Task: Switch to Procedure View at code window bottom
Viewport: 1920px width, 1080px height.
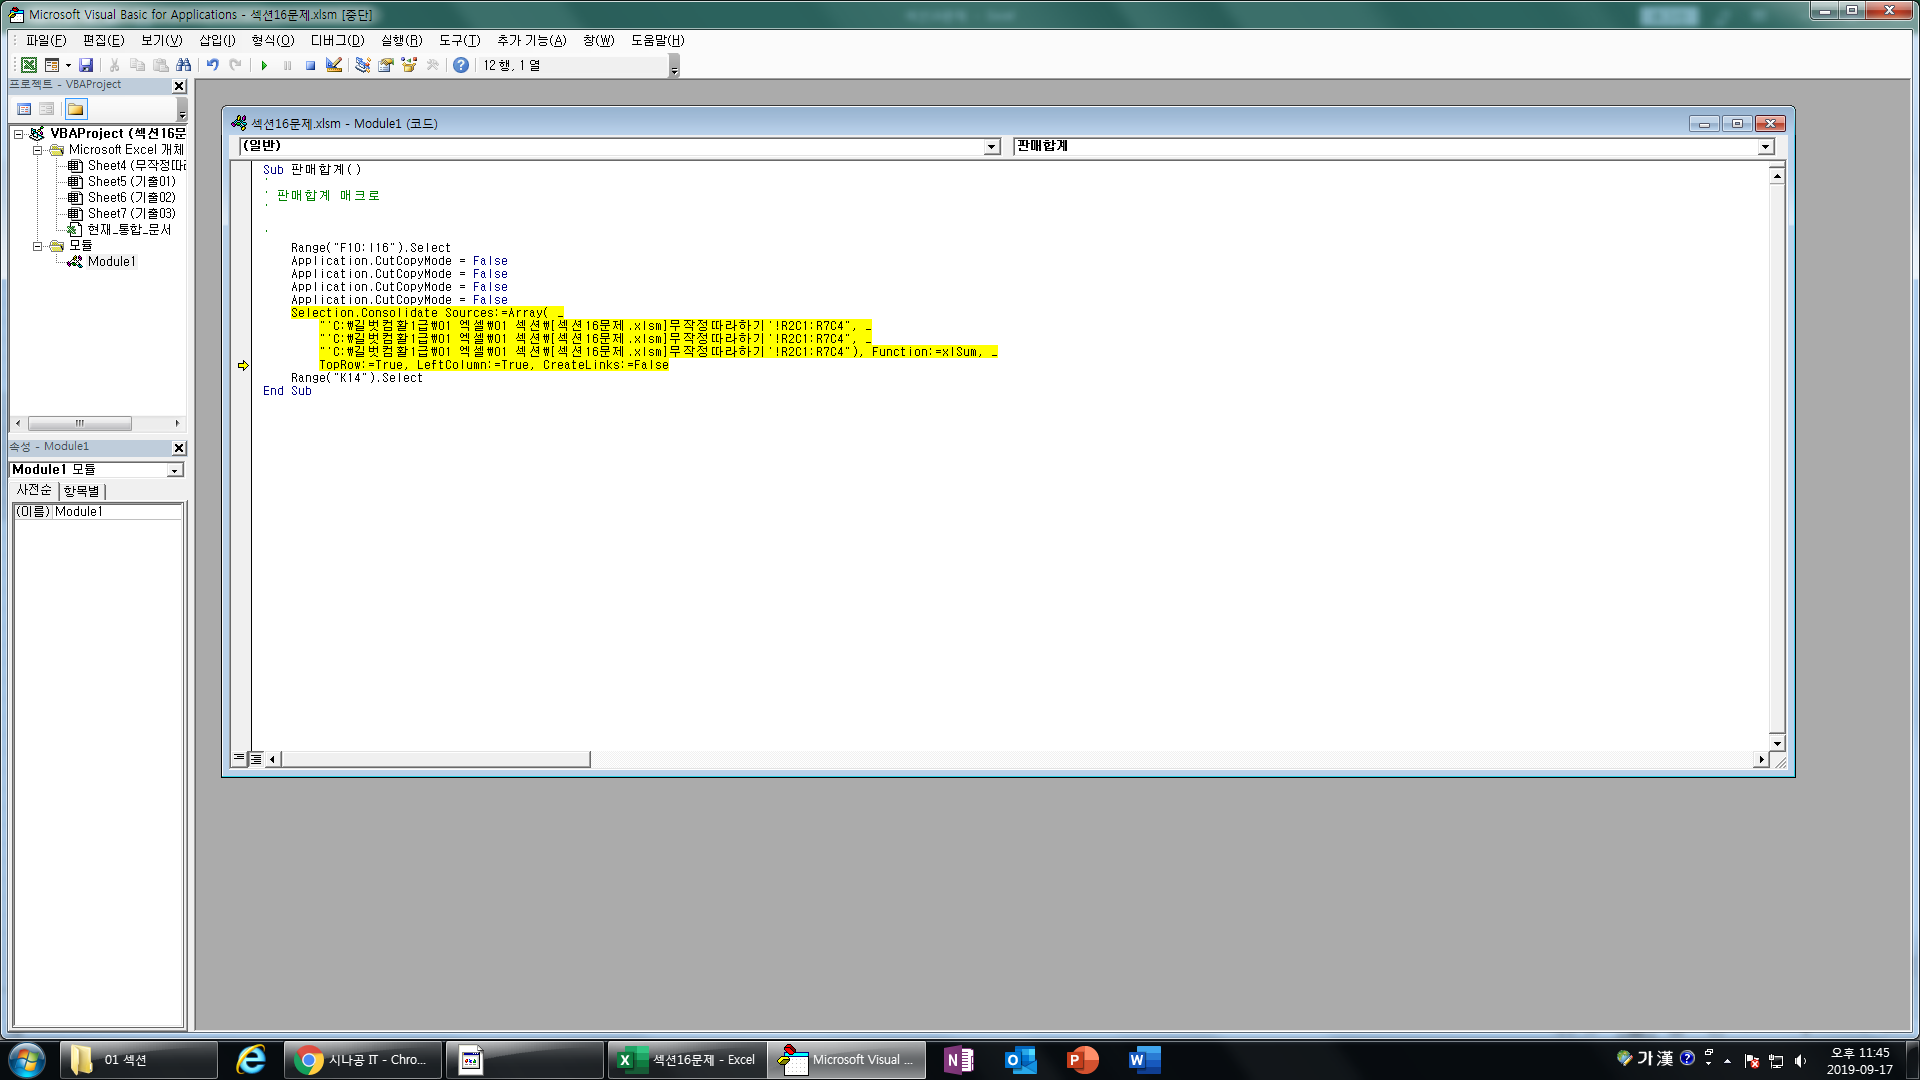Action: 239,759
